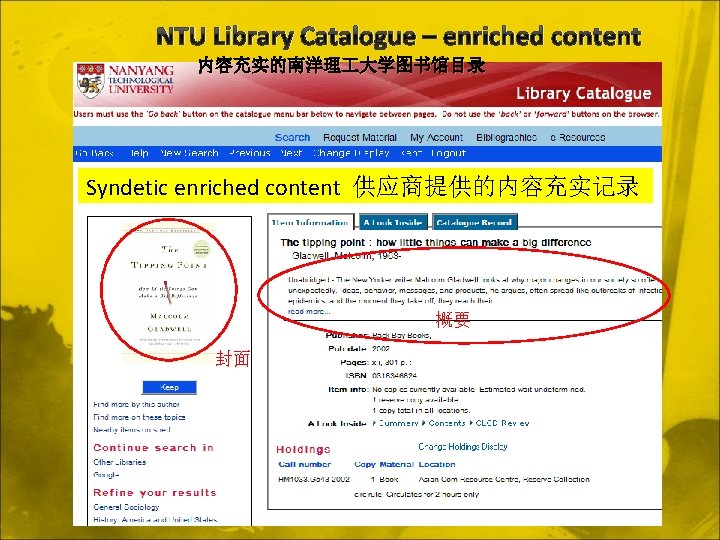Click Help on catalogue bar
Viewport: 720px width, 540px height.
point(139,153)
